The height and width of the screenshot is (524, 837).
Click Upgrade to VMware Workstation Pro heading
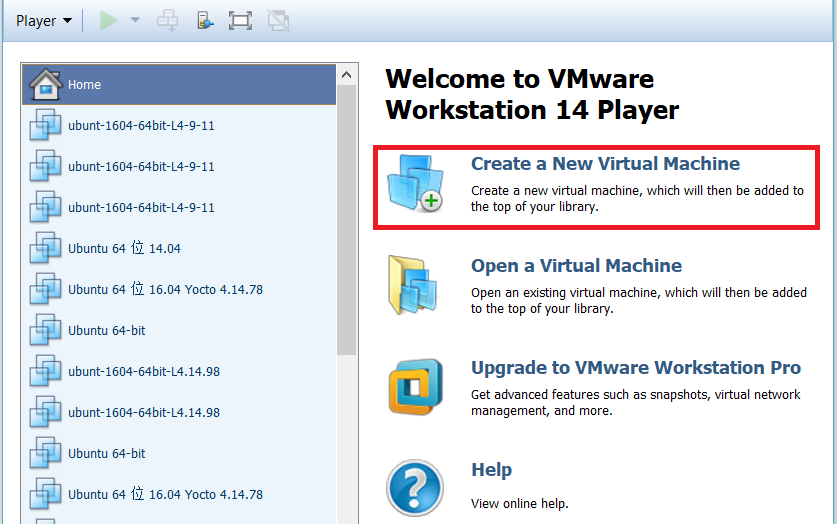636,368
